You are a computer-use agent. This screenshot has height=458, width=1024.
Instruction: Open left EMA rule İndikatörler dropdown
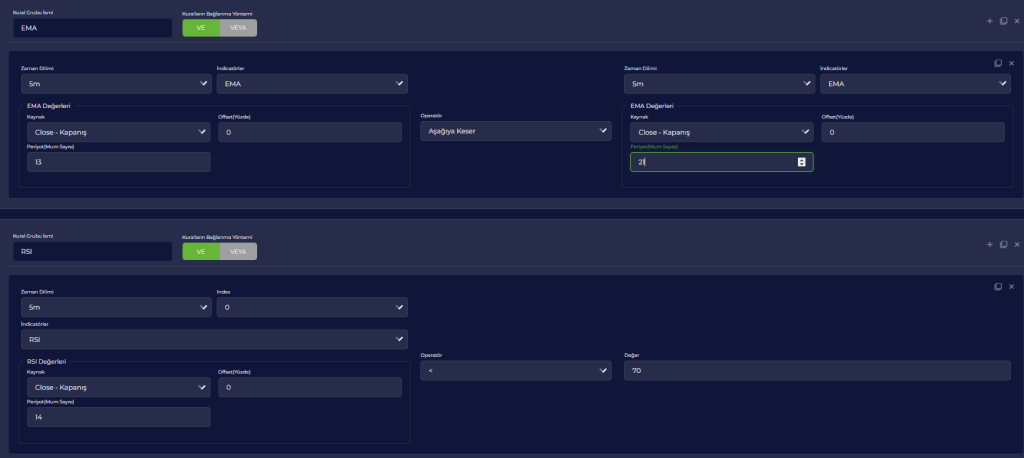click(312, 84)
